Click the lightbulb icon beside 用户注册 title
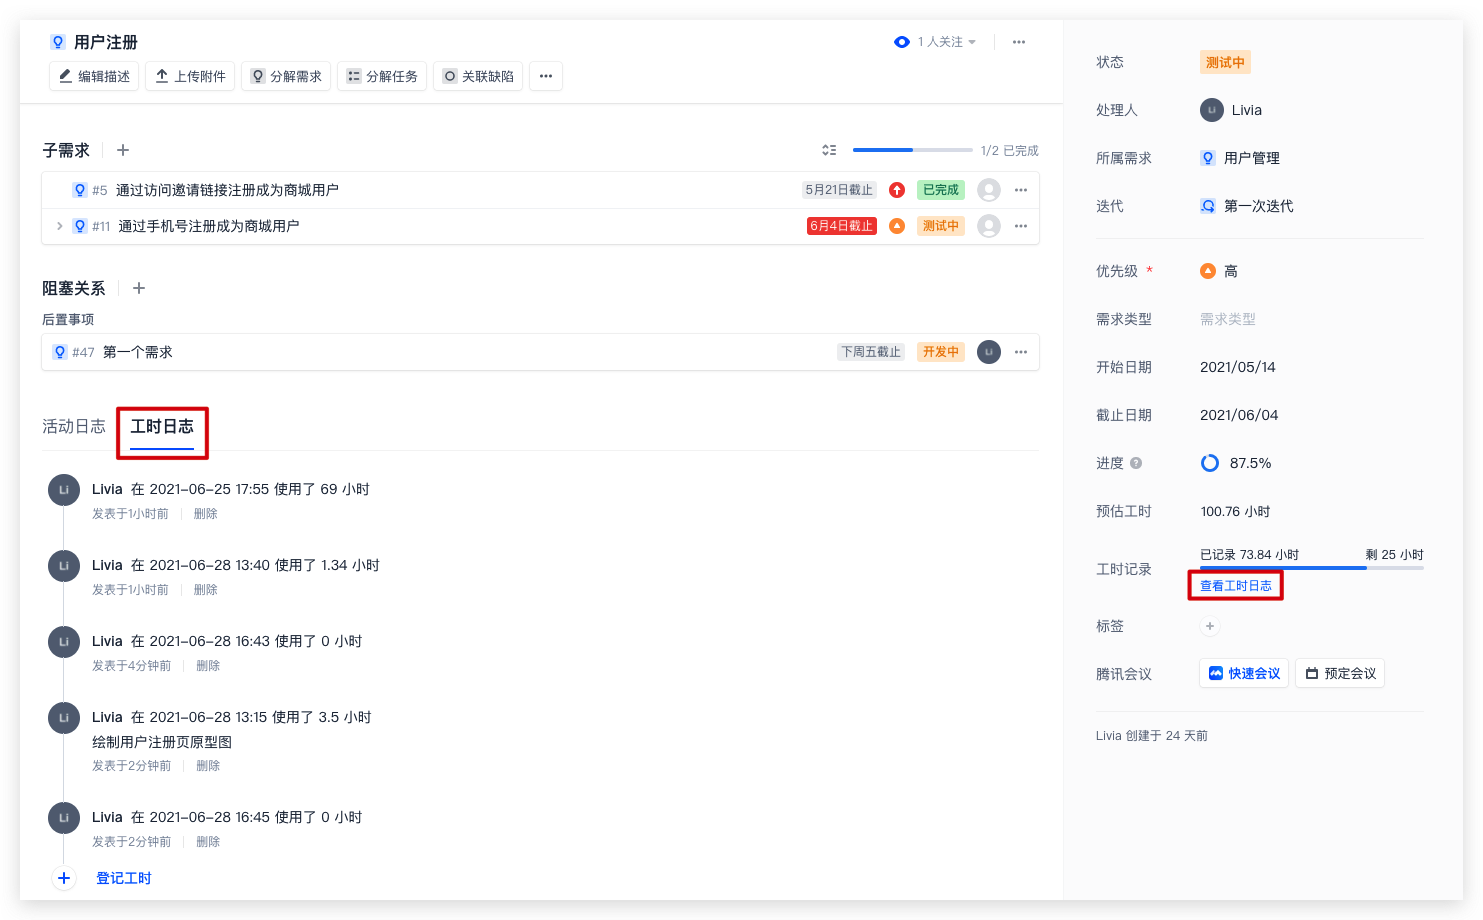The height and width of the screenshot is (920, 1483). 58,42
